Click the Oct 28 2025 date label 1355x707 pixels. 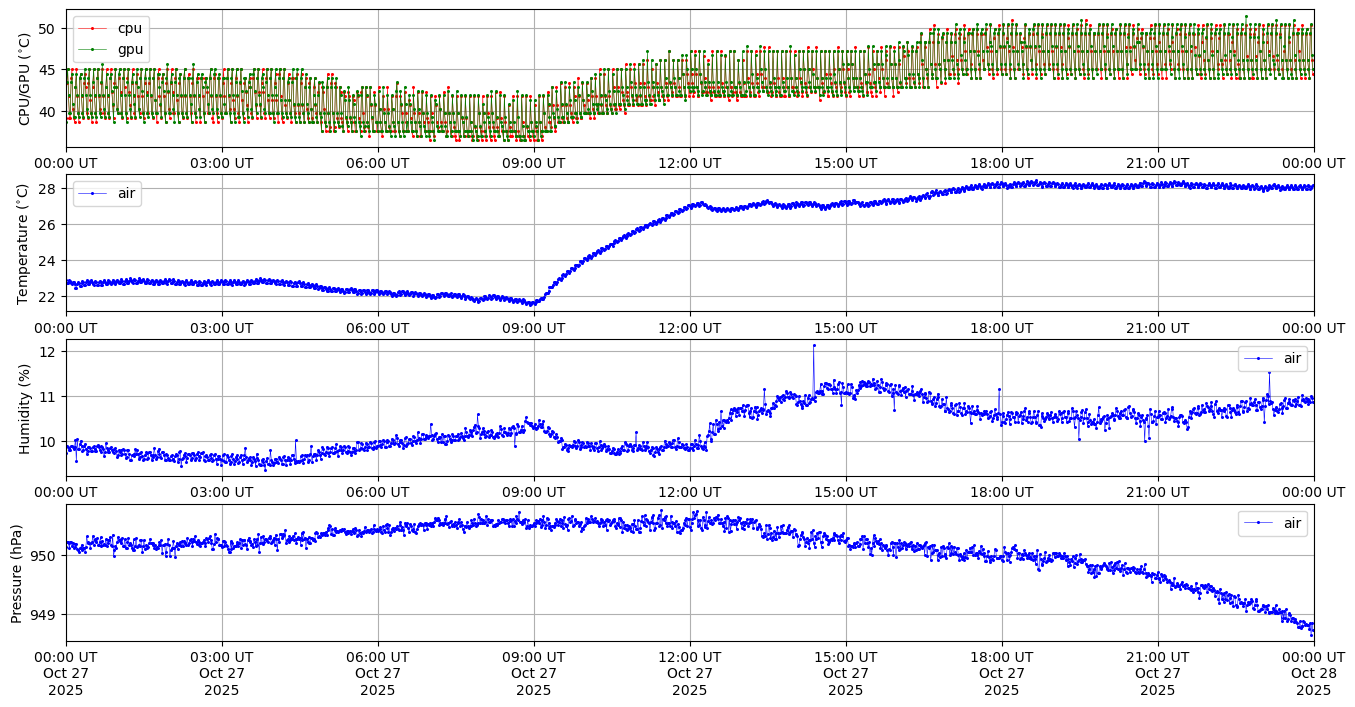tap(1313, 673)
